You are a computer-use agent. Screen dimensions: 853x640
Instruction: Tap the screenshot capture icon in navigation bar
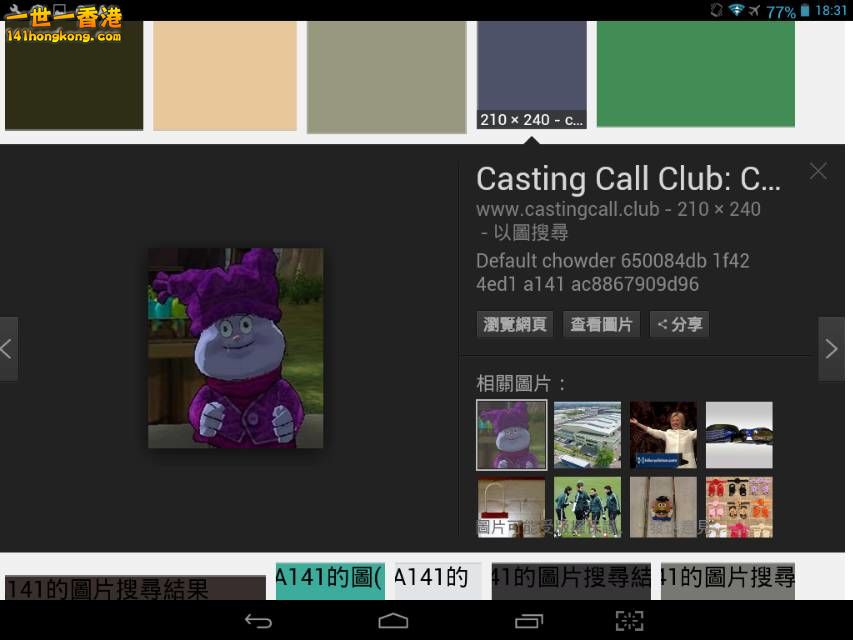(629, 621)
